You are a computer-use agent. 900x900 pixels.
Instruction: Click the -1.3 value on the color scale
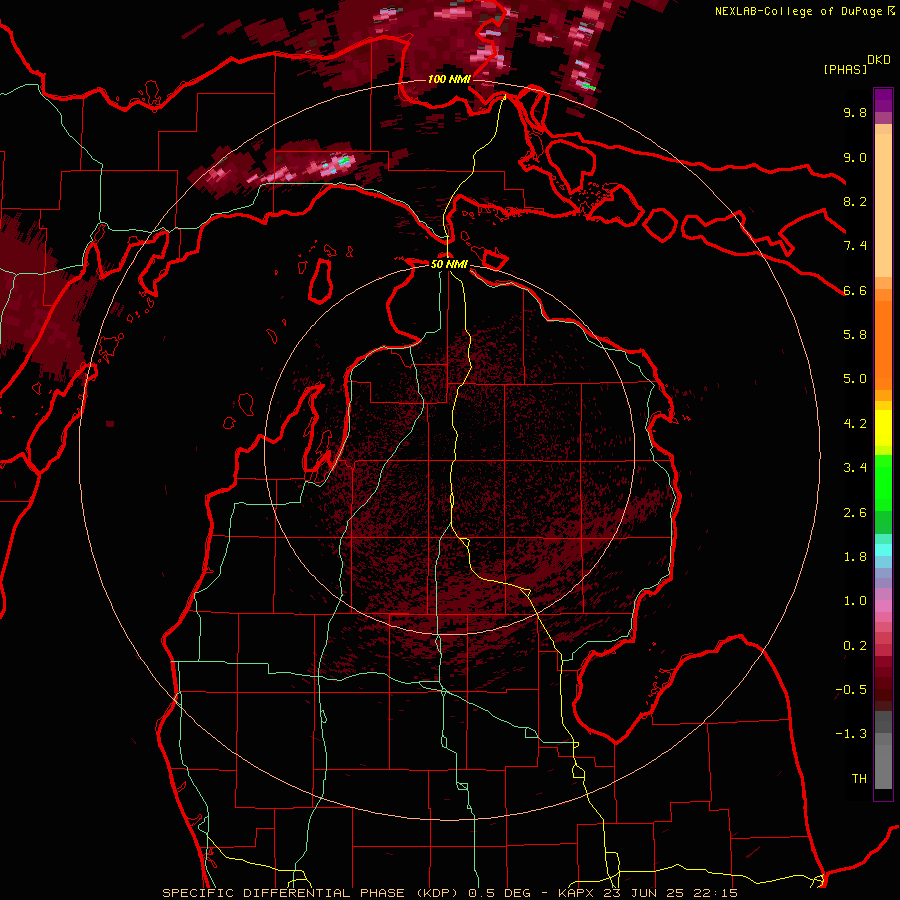pos(851,734)
